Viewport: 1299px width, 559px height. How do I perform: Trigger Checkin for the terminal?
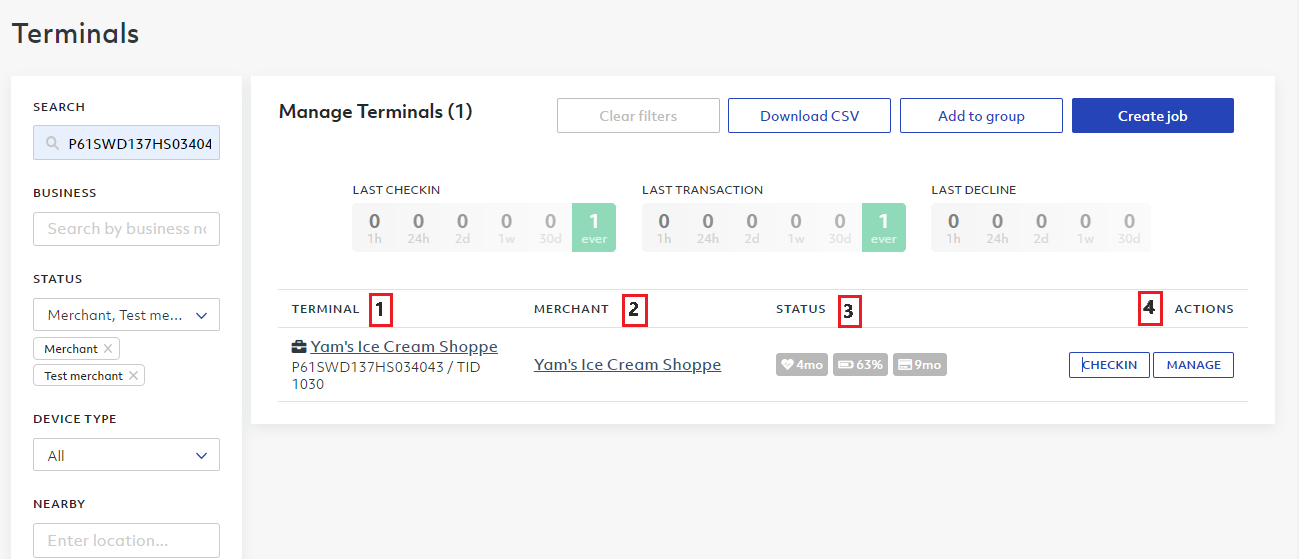coord(1109,365)
